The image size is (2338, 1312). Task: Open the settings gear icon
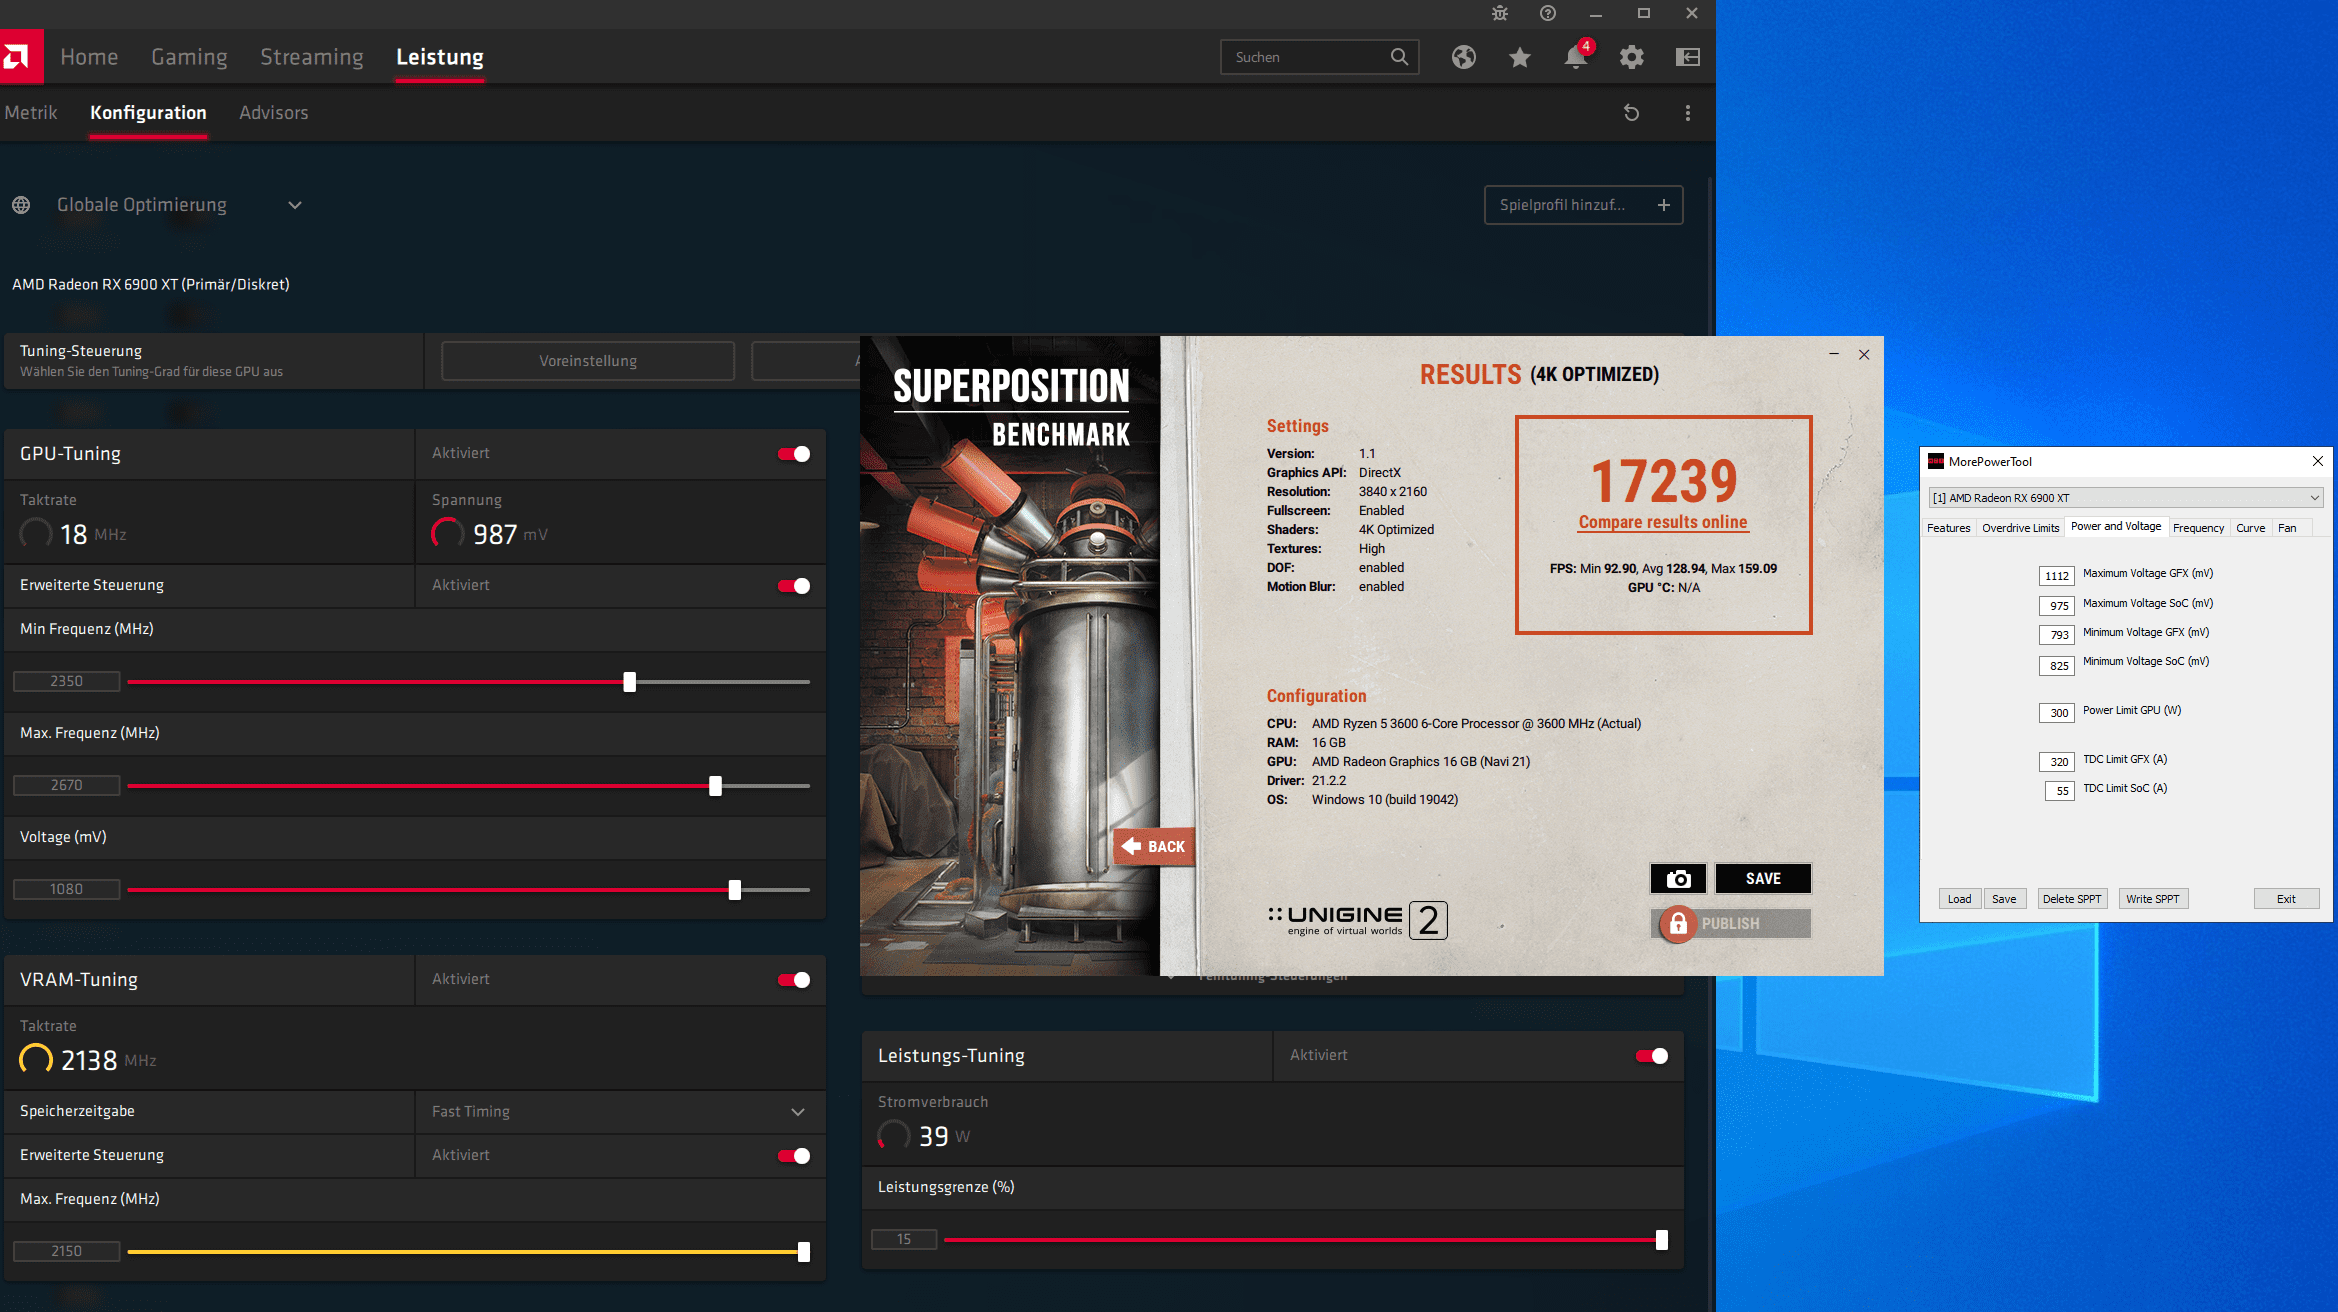pos(1632,57)
